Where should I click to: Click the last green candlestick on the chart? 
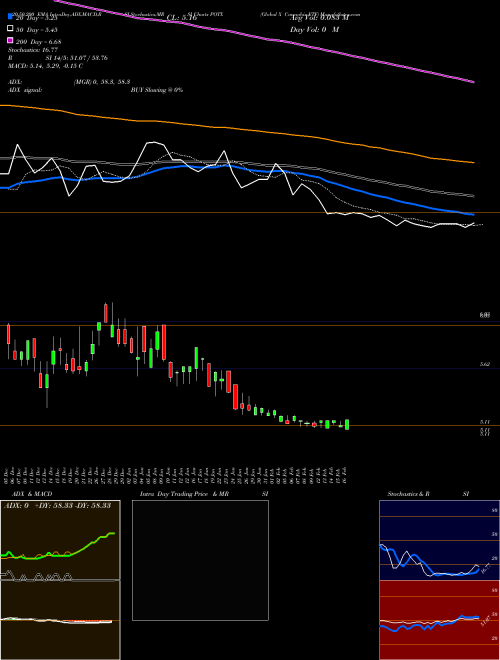click(347, 424)
